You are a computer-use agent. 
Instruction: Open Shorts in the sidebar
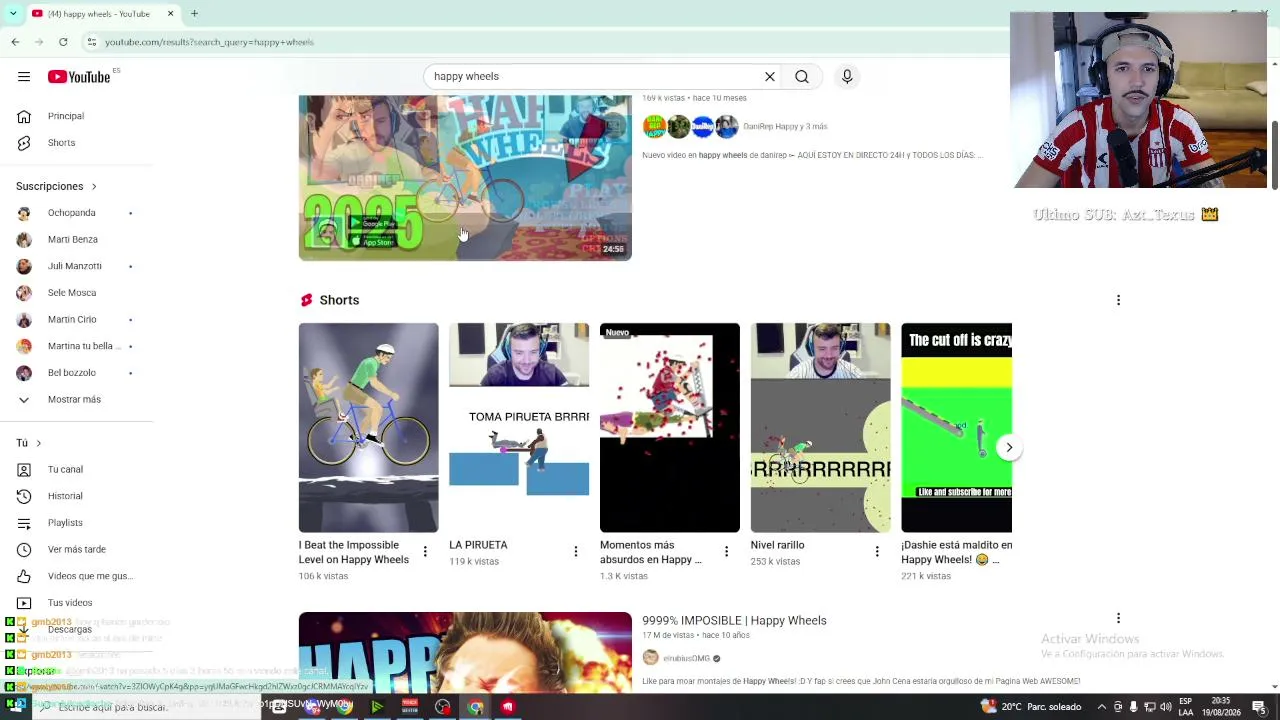point(61,143)
